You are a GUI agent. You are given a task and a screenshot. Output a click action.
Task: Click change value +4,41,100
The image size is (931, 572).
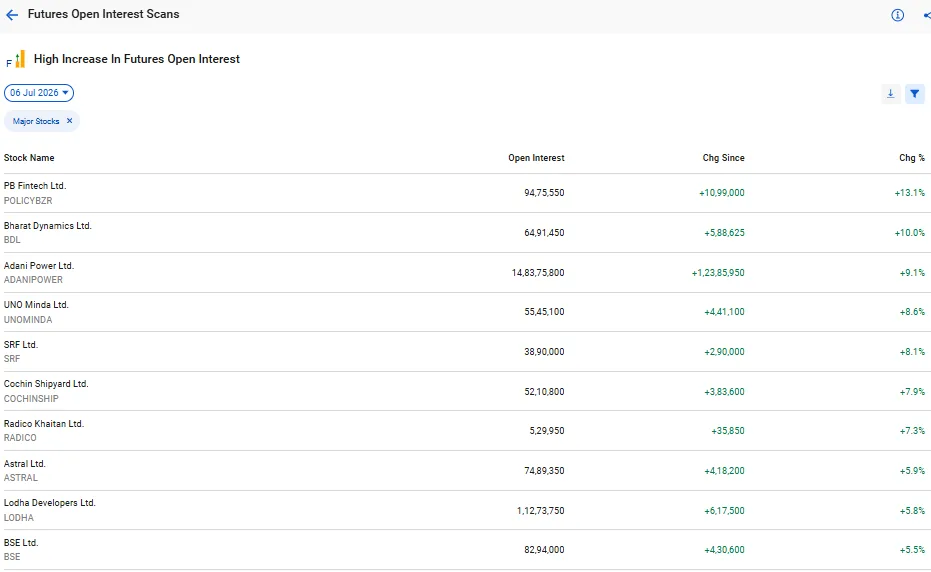pyautogui.click(x=724, y=312)
